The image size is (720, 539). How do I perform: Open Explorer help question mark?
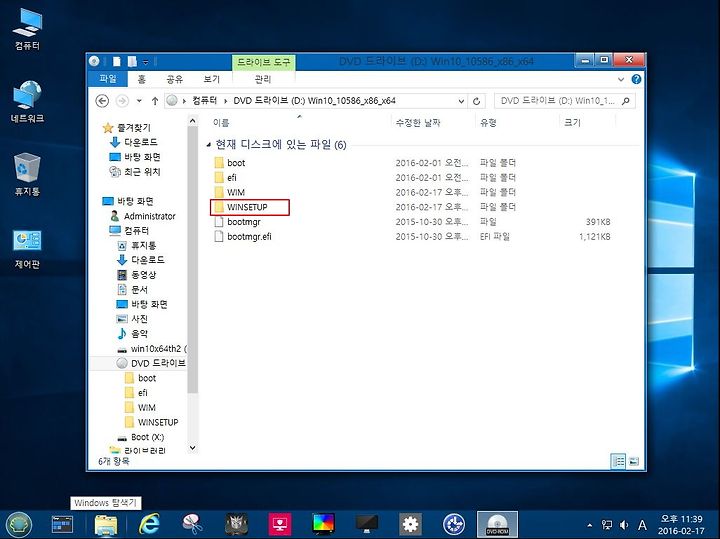point(636,79)
